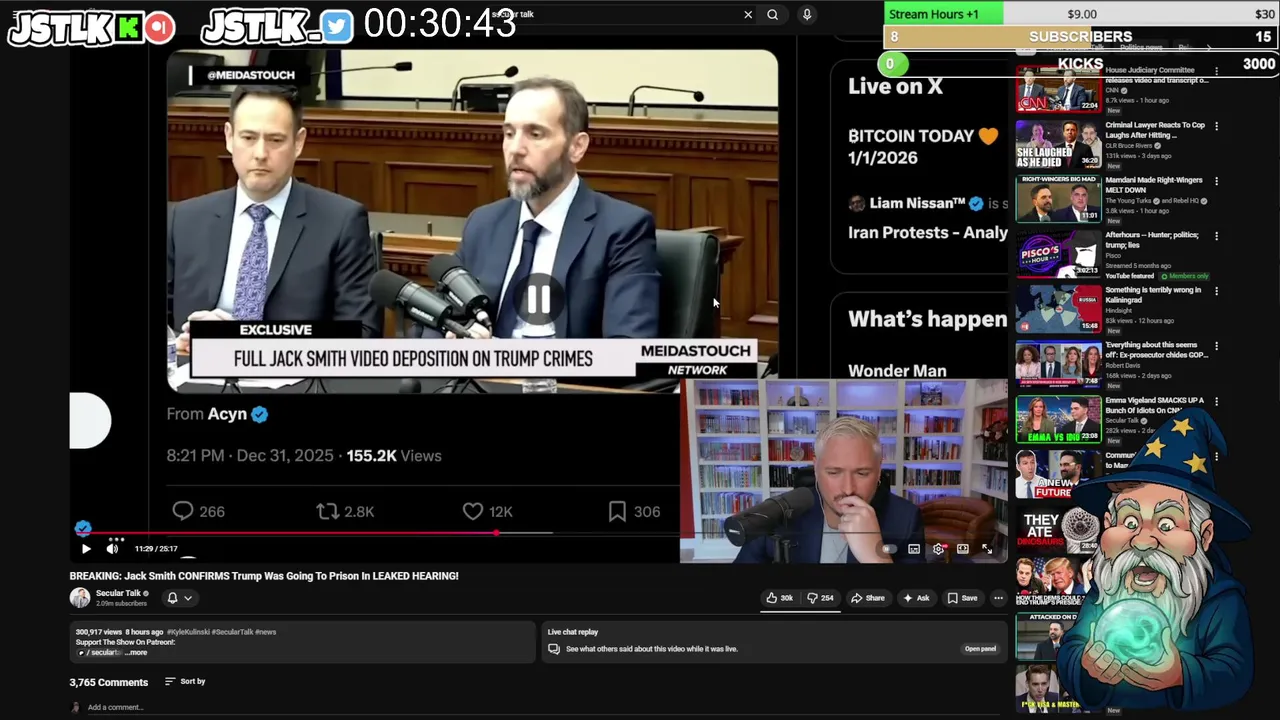Open the 'Emma vs Idiots' thumbnail

(1058, 419)
